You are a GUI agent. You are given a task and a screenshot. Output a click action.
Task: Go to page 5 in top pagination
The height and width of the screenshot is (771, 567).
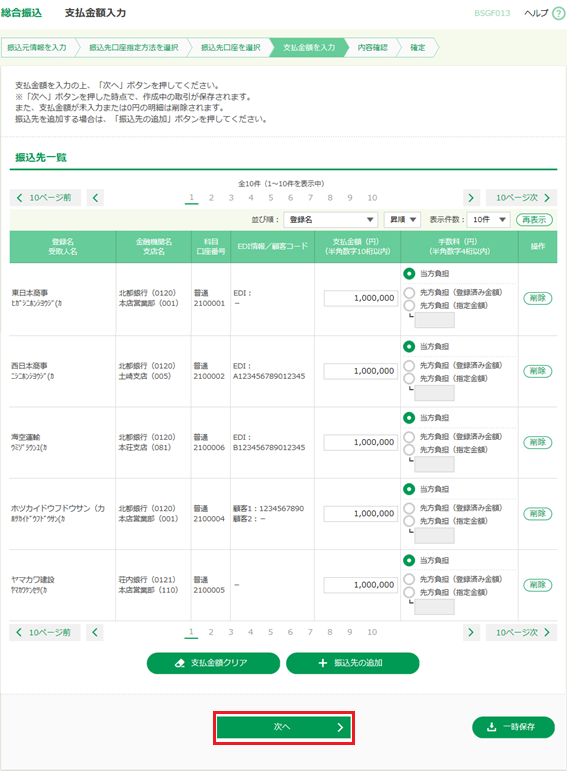[x=270, y=198]
